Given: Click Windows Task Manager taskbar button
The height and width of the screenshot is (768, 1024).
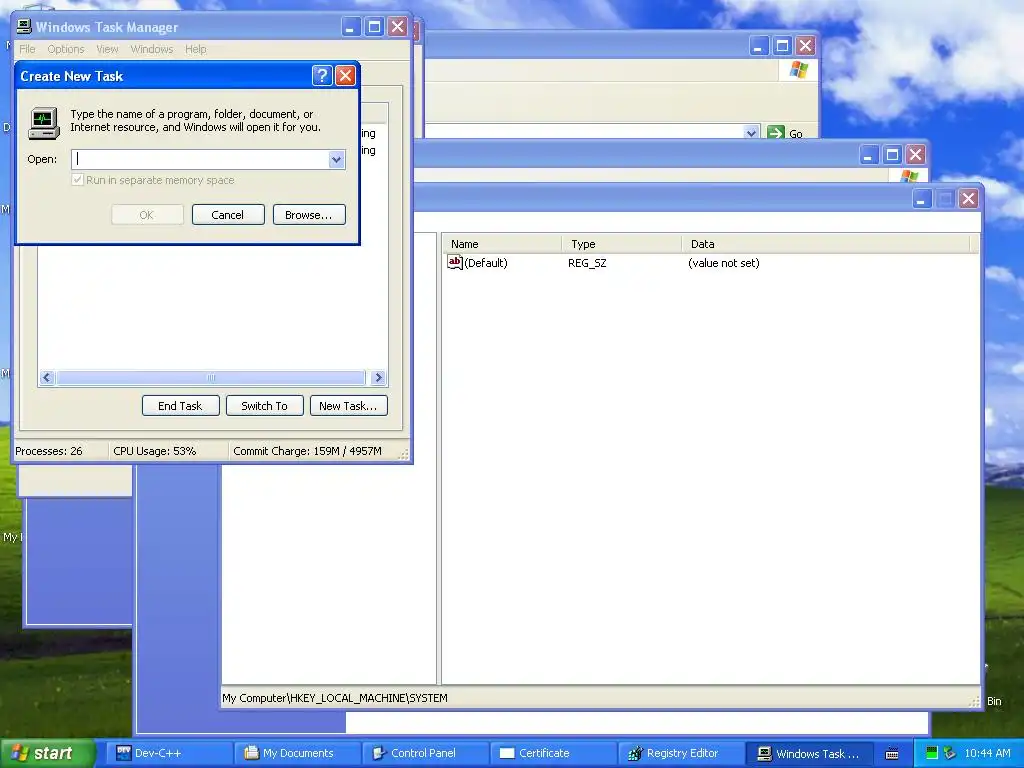Looking at the screenshot, I should (x=810, y=753).
